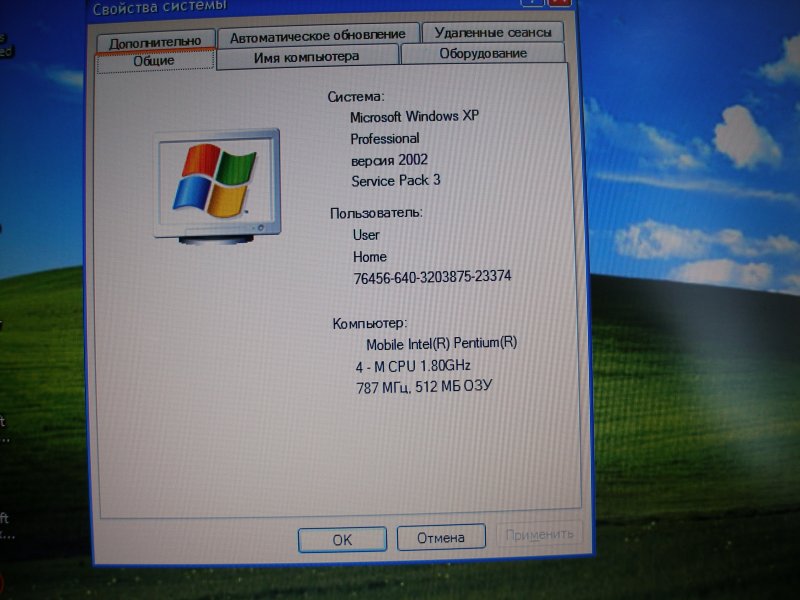Click the Windows XP logo monitor image
The image size is (800, 600).
(x=216, y=183)
